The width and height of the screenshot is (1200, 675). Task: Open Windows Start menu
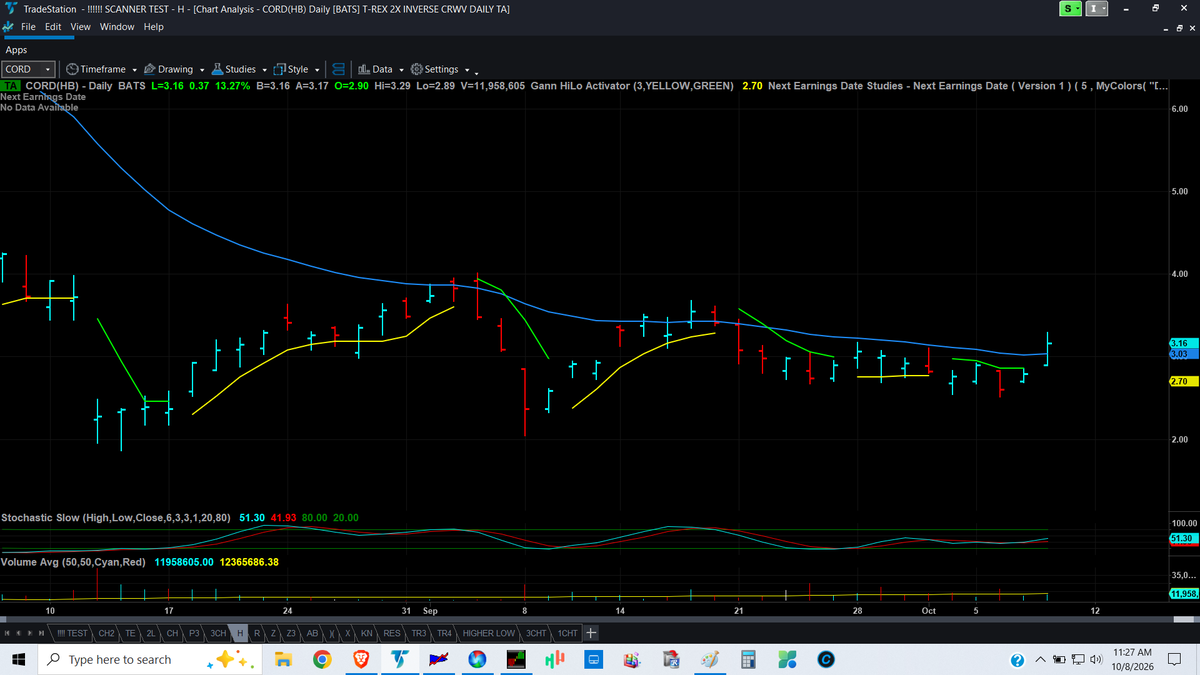click(17, 660)
